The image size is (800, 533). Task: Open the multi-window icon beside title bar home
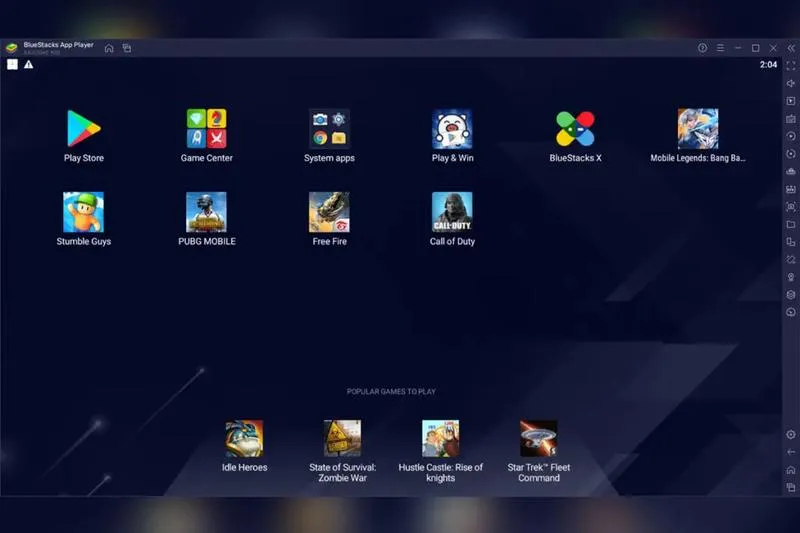pos(127,48)
